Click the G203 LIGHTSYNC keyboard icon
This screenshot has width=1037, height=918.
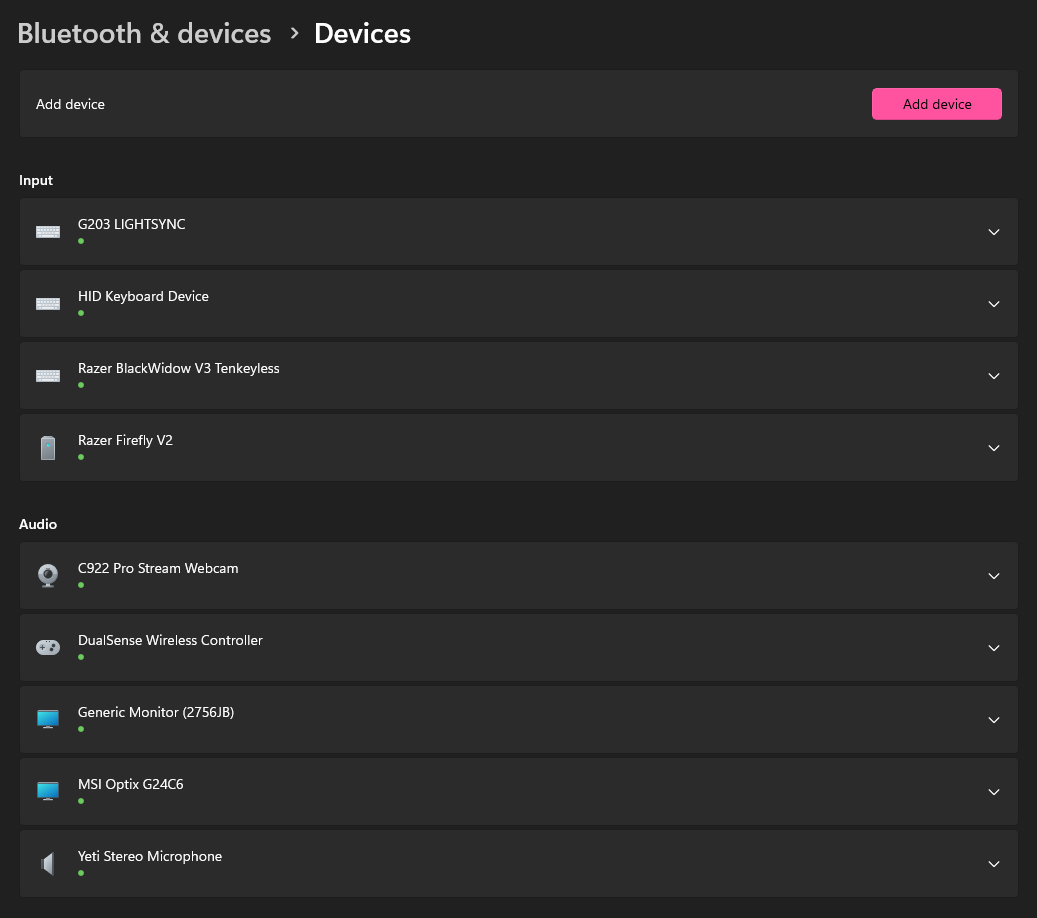(48, 232)
